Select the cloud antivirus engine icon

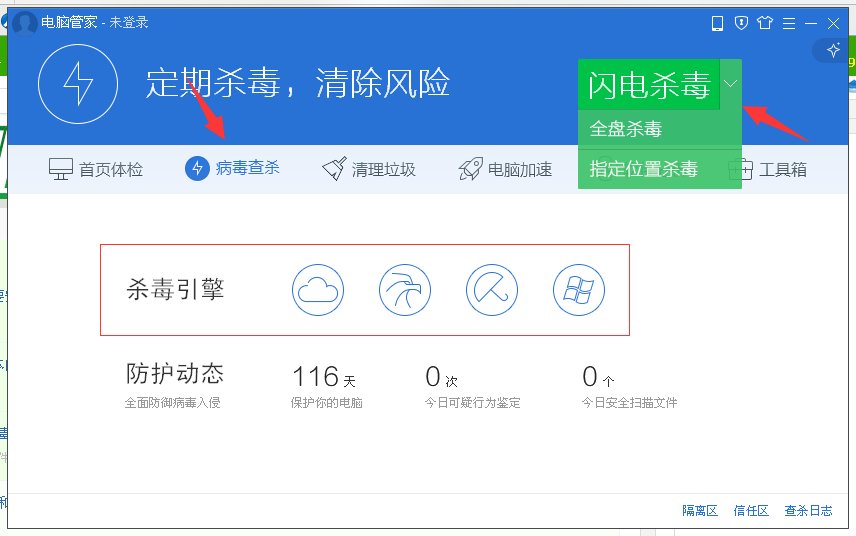tap(318, 290)
